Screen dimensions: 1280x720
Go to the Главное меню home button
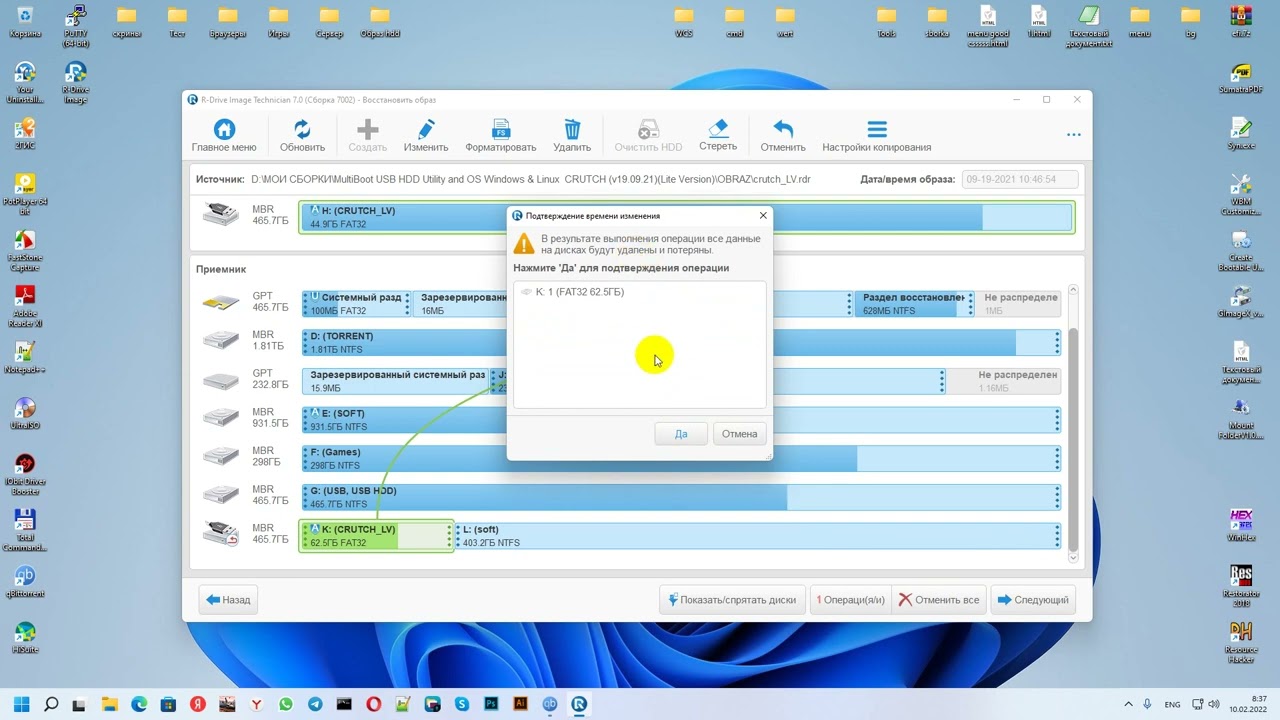point(224,136)
